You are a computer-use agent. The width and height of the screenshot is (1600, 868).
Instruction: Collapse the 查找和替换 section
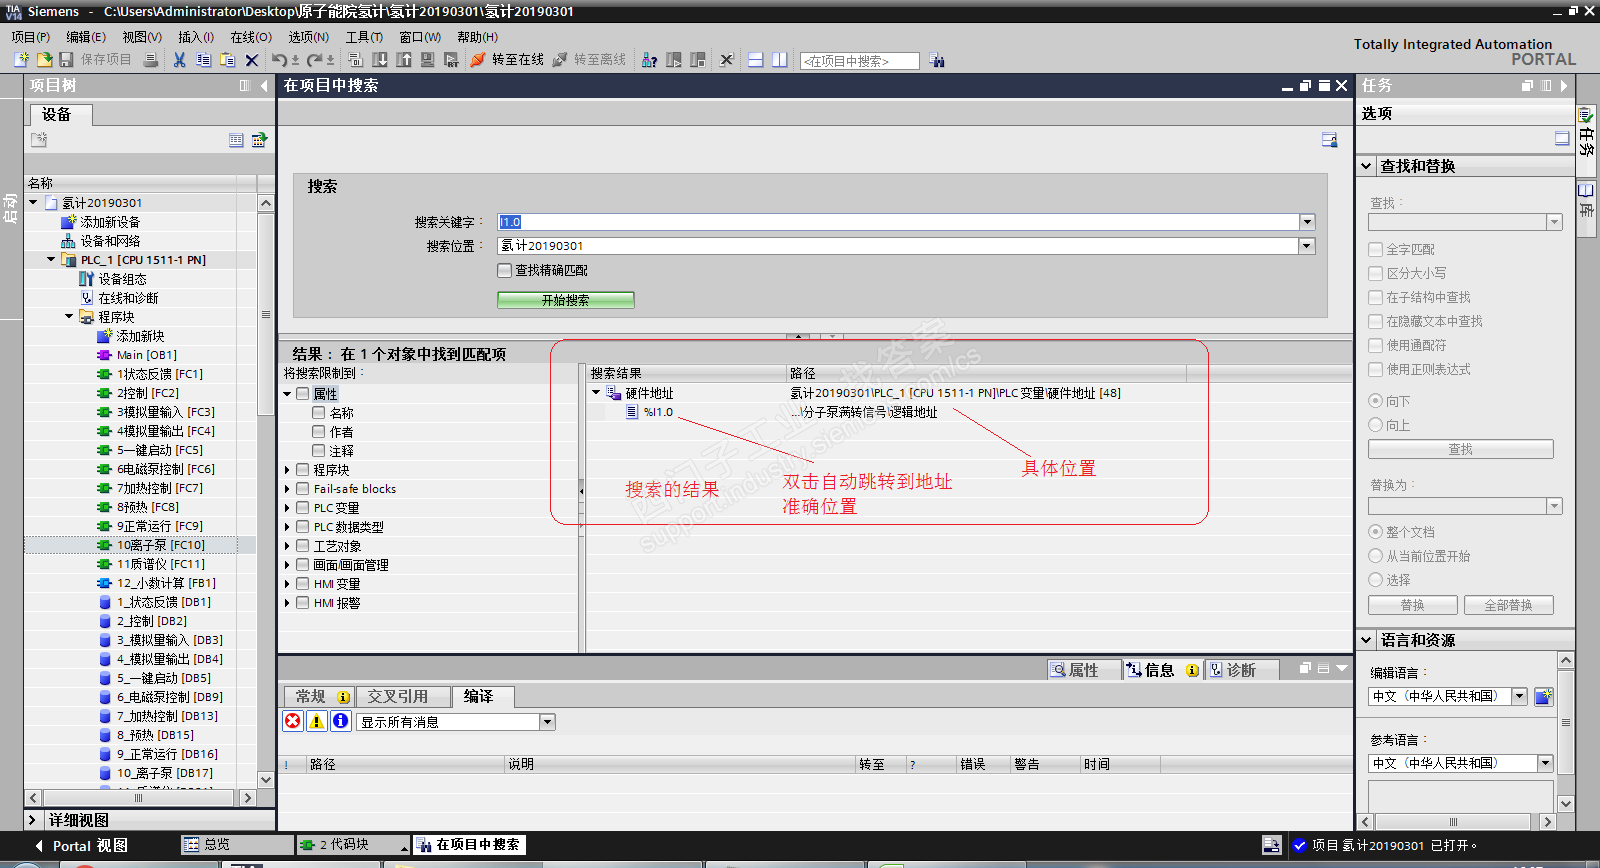[x=1367, y=166]
